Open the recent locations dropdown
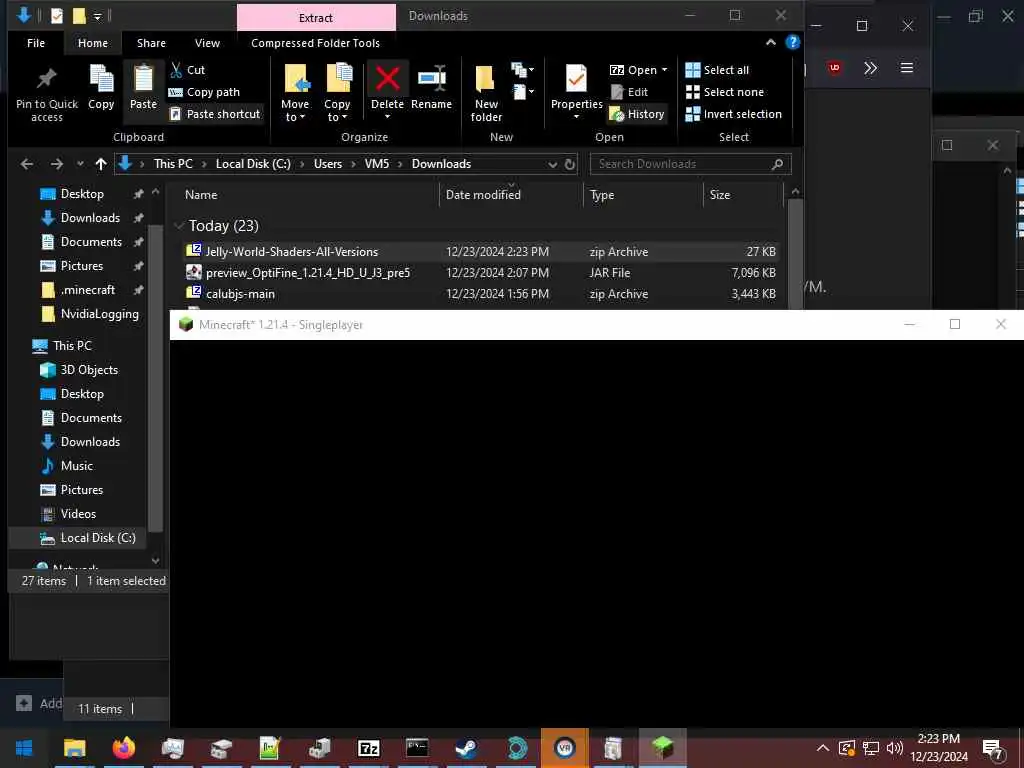Screen dimensions: 1024x768 (80, 164)
